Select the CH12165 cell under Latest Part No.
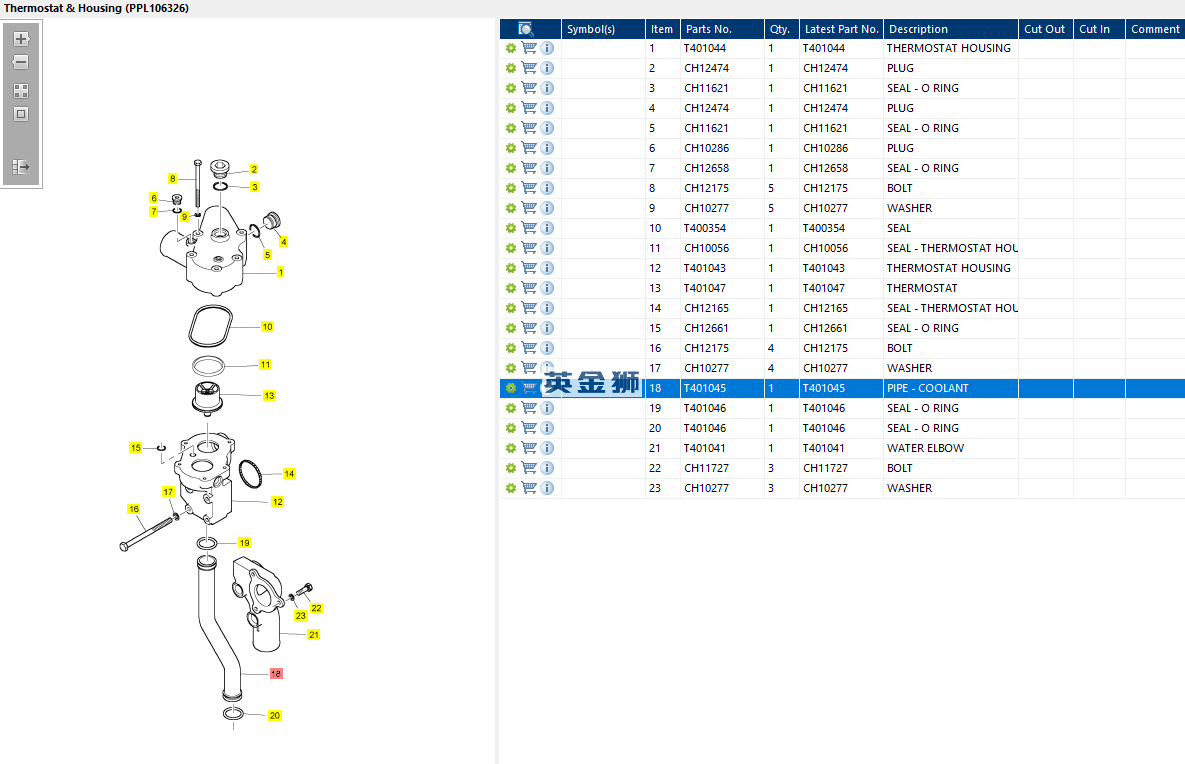 [841, 308]
